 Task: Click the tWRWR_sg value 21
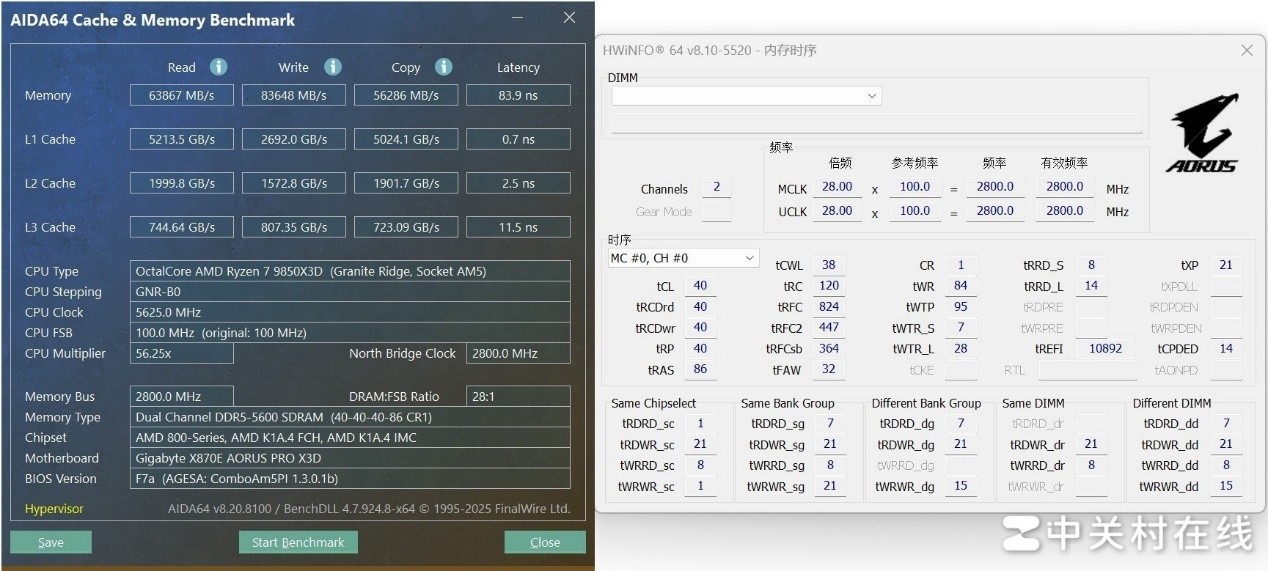(830, 486)
